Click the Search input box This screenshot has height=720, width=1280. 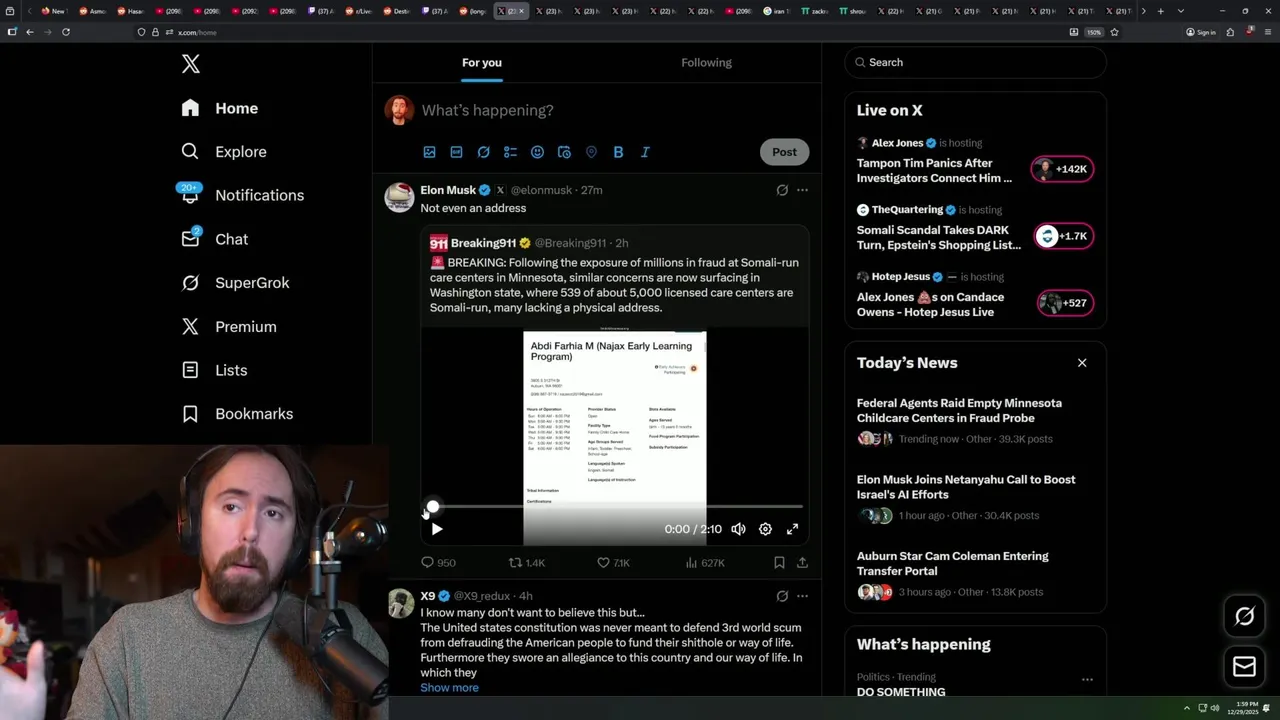coord(975,62)
